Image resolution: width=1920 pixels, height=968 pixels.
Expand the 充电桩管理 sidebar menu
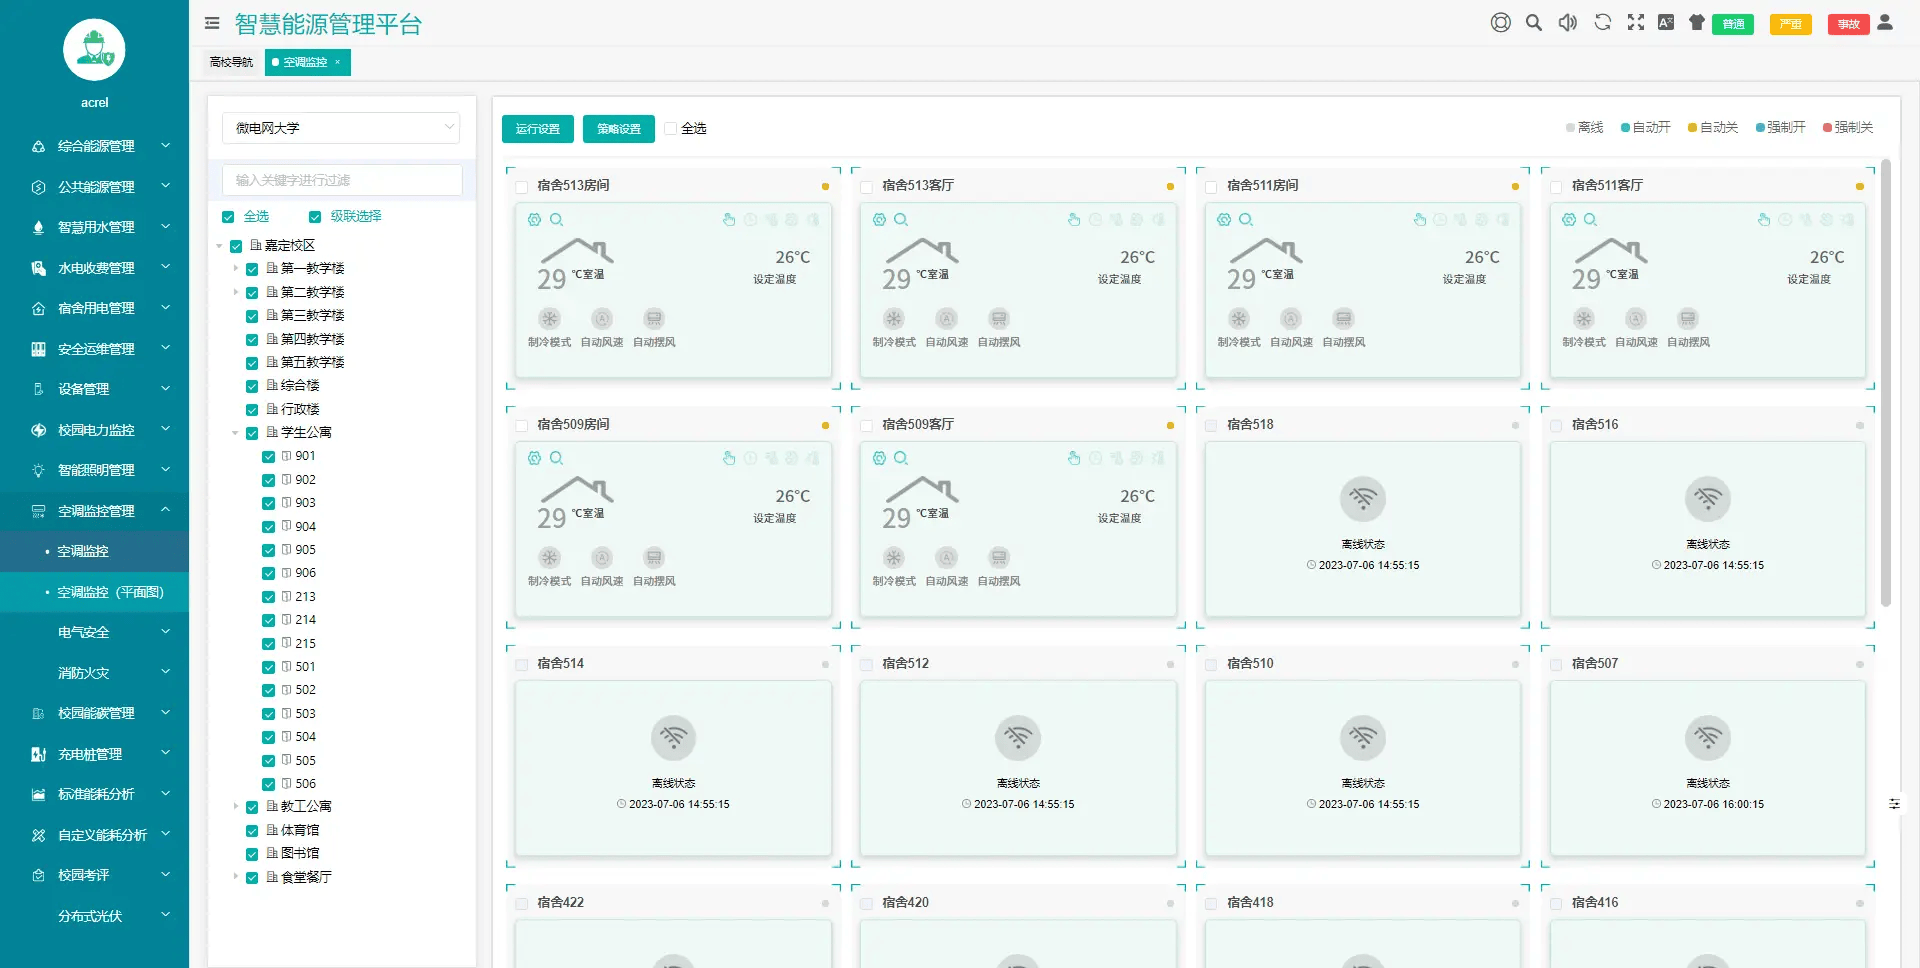tap(94, 754)
